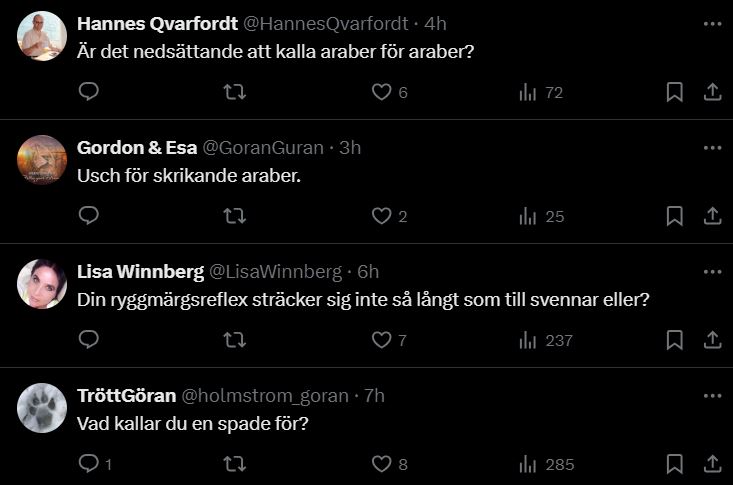
Task: Like Lisa Winnberg's tweet
Action: (381, 340)
